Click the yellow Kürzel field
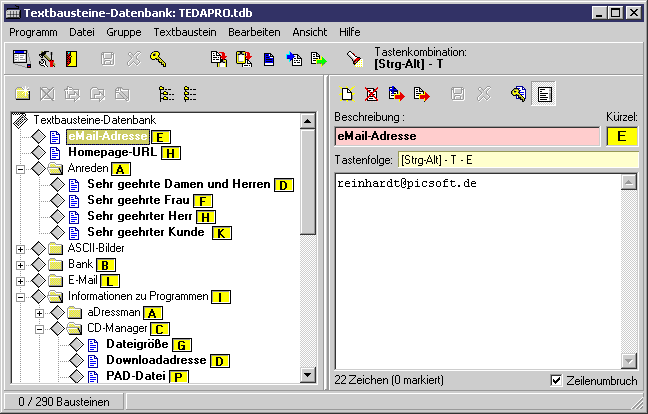648x414 pixels. coord(622,136)
